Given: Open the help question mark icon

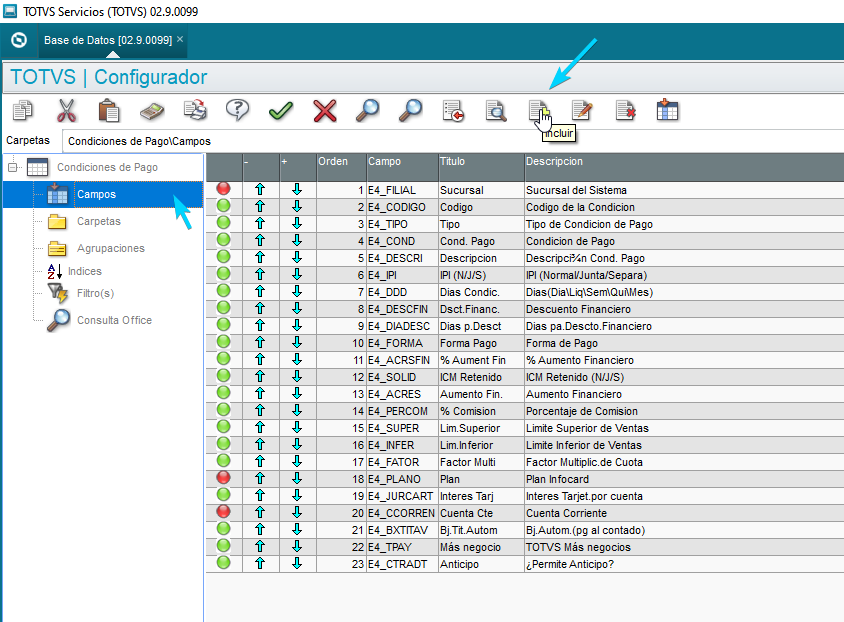Looking at the screenshot, I should point(237,110).
